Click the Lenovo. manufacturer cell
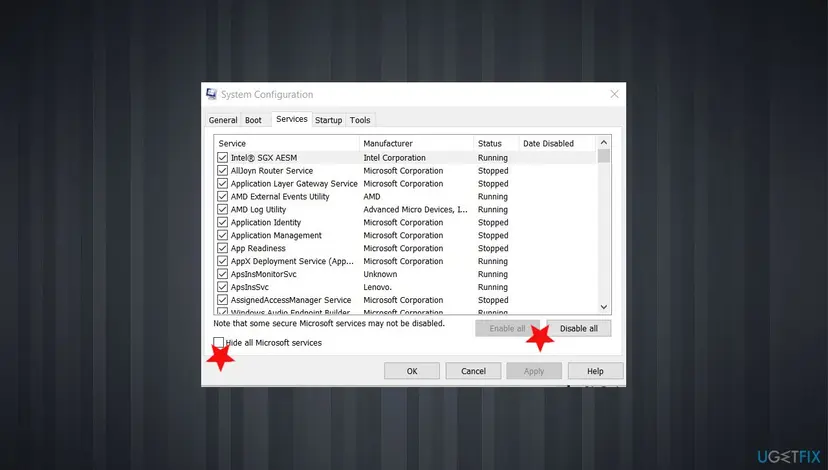This screenshot has height=470, width=828. tap(378, 287)
